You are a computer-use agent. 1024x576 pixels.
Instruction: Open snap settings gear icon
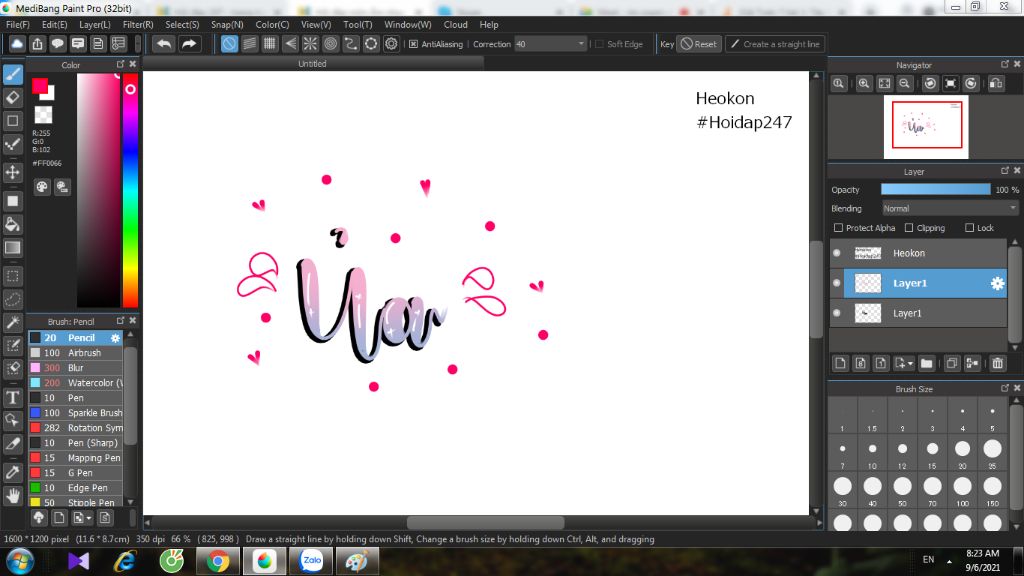(391, 44)
